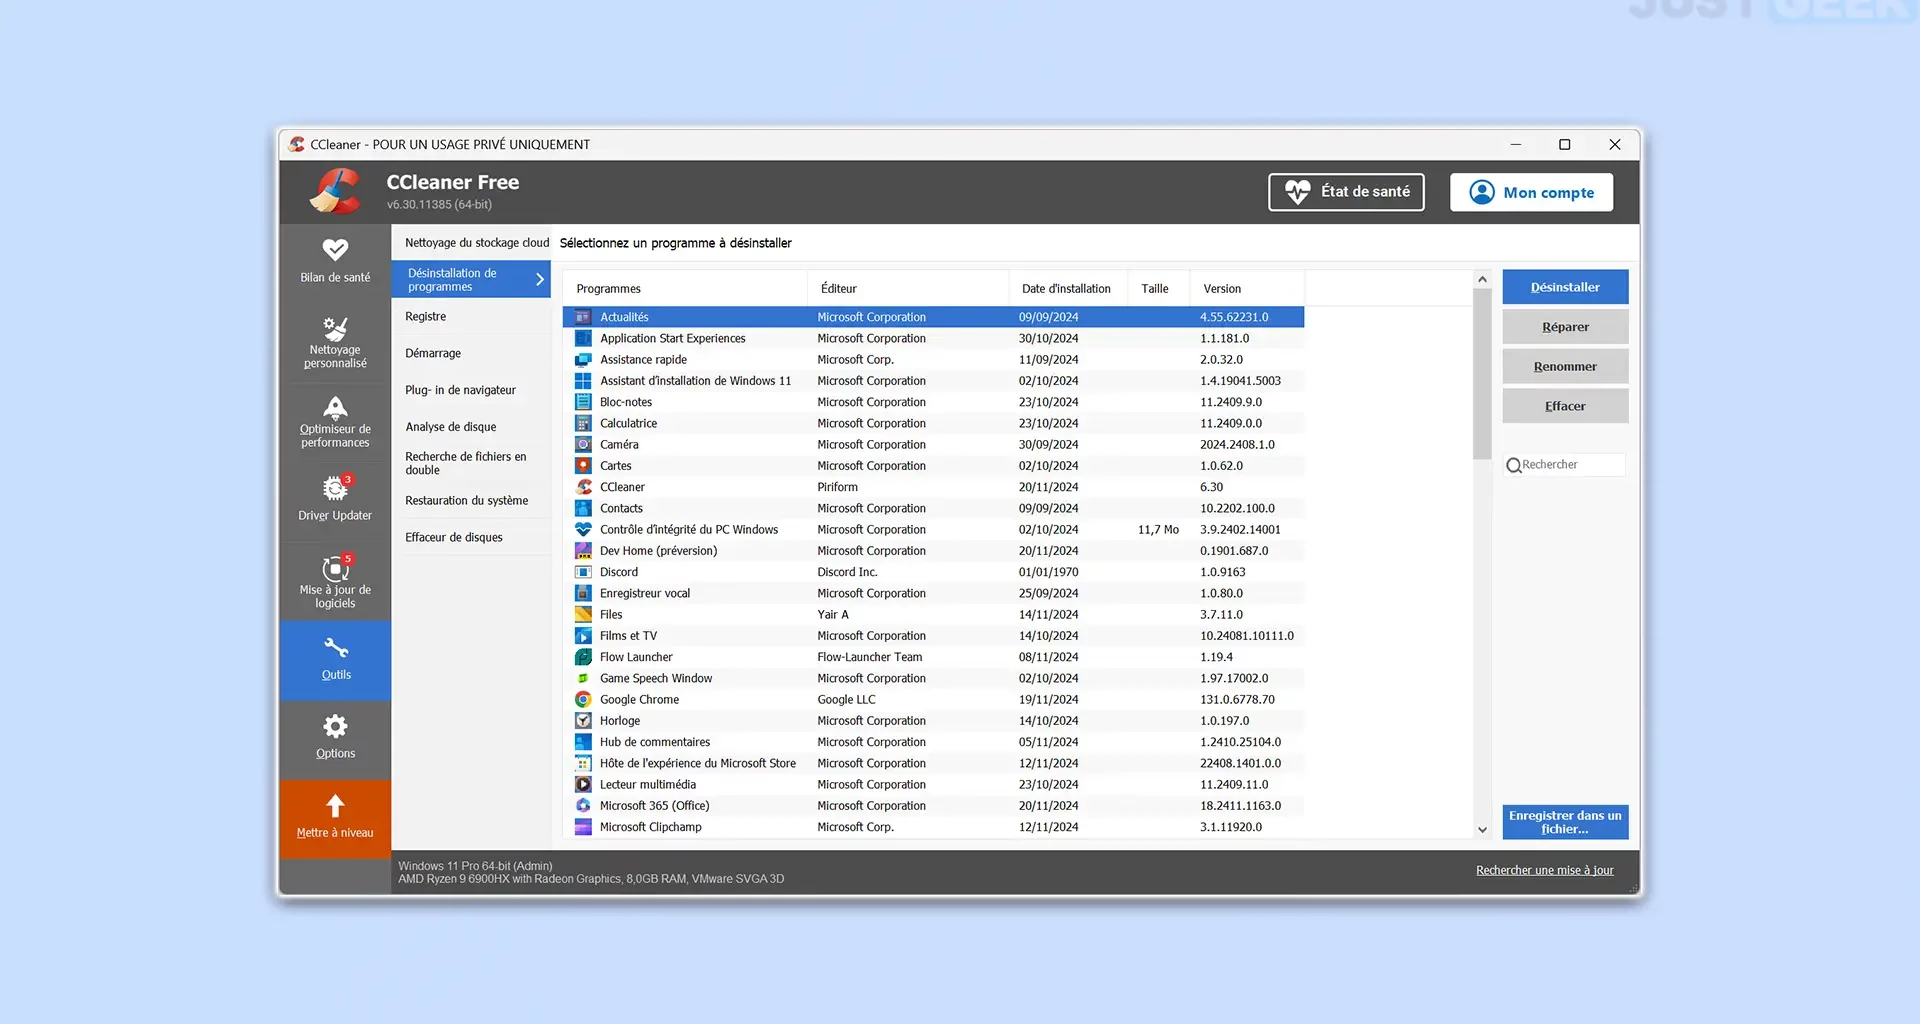Select Assistant d'installation de Windows 11 row
The width and height of the screenshot is (1920, 1024).
pyautogui.click(x=934, y=381)
